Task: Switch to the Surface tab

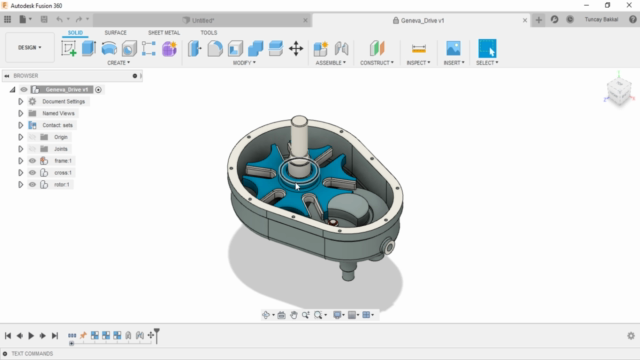Action: click(116, 33)
